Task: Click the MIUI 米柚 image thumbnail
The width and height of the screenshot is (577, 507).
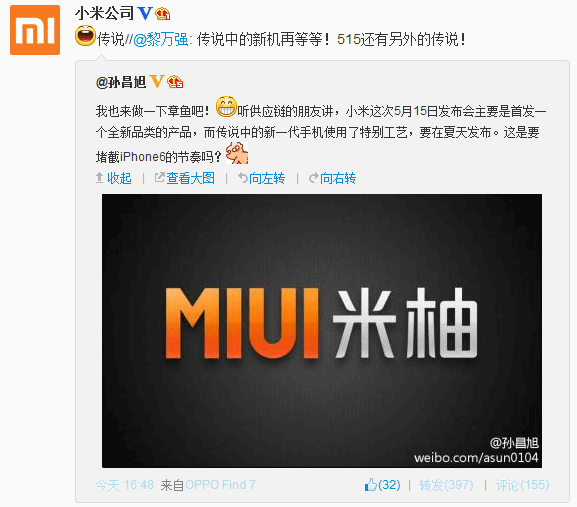Action: click(x=322, y=331)
